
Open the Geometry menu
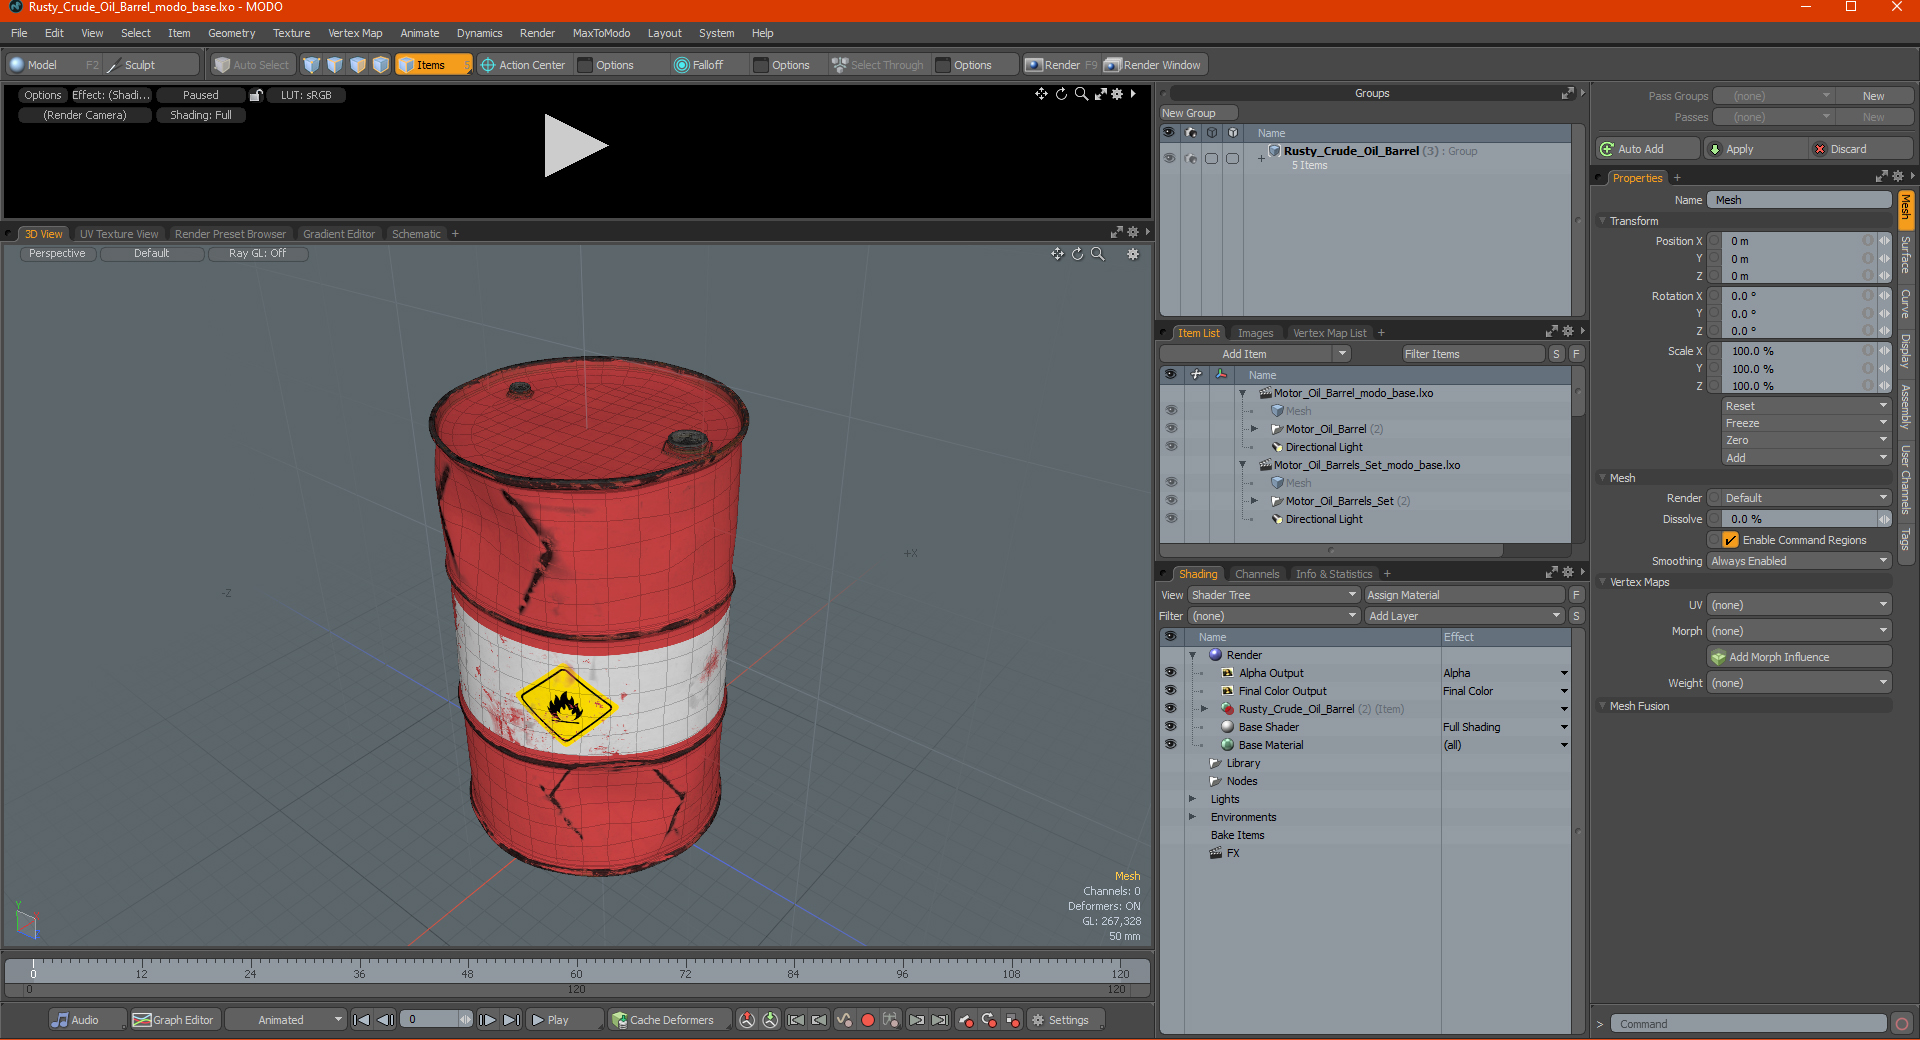231,33
